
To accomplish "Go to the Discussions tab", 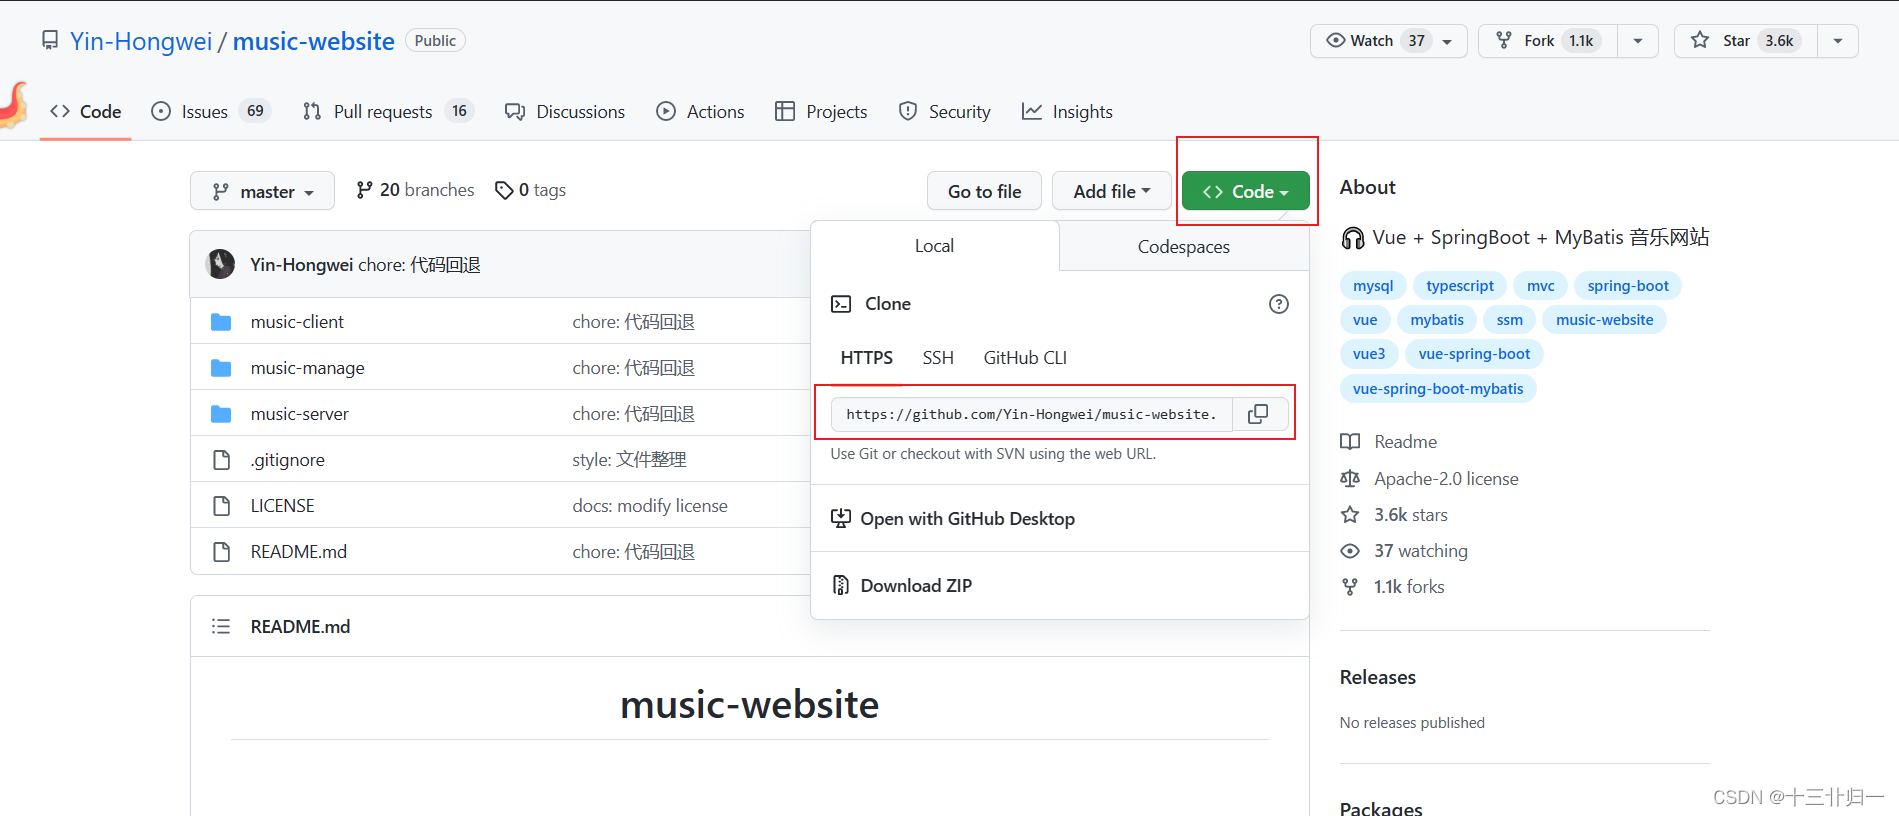I will tap(565, 112).
